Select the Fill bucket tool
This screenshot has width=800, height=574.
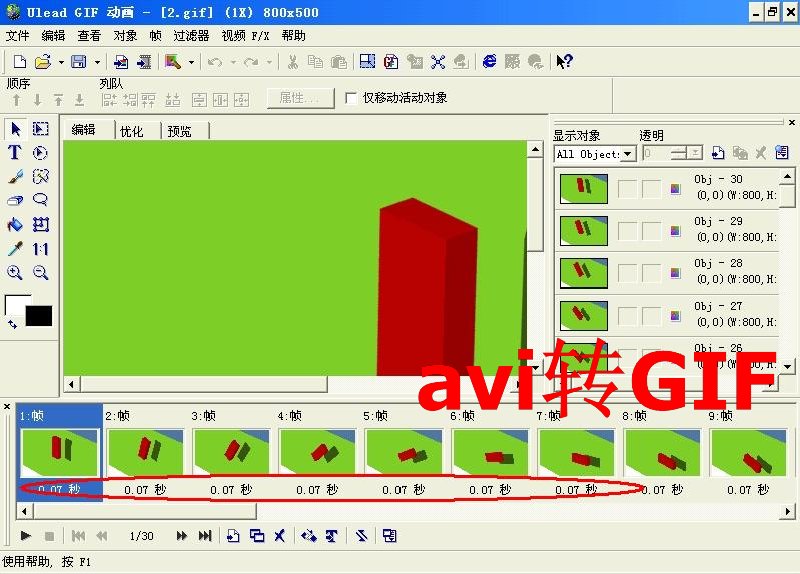pos(15,224)
